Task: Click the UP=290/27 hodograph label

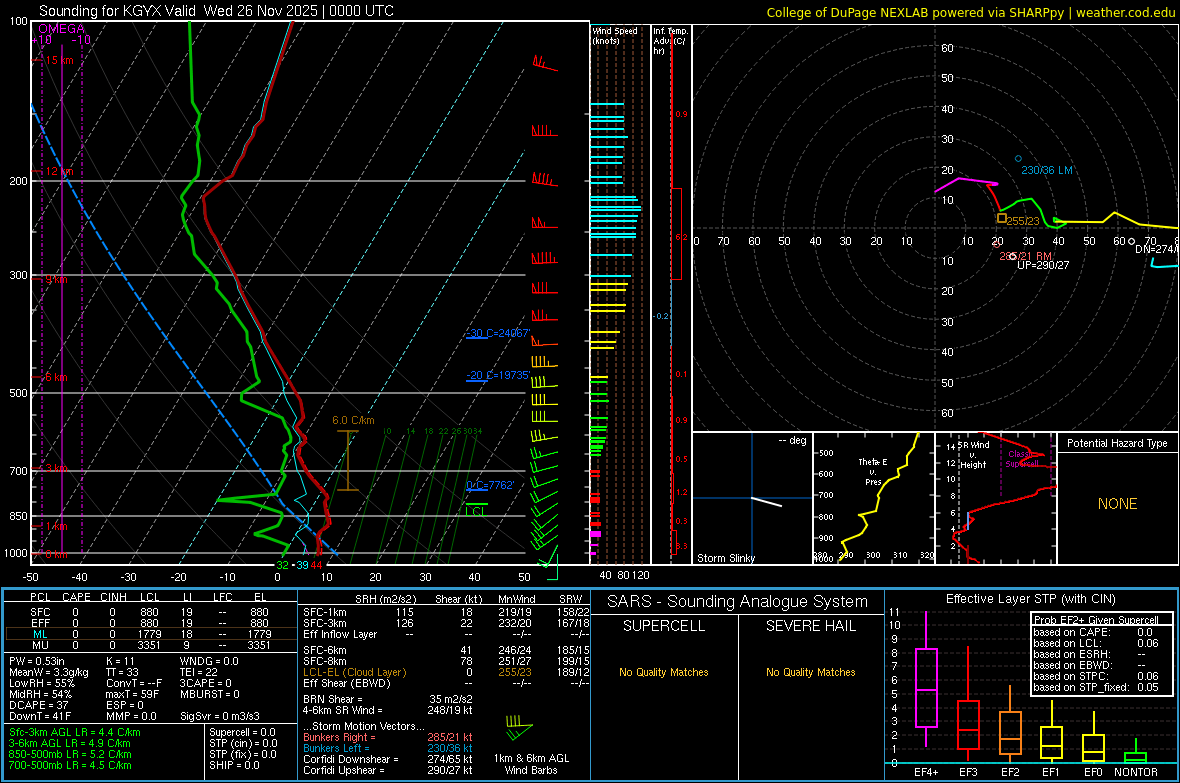Action: 1043,265
